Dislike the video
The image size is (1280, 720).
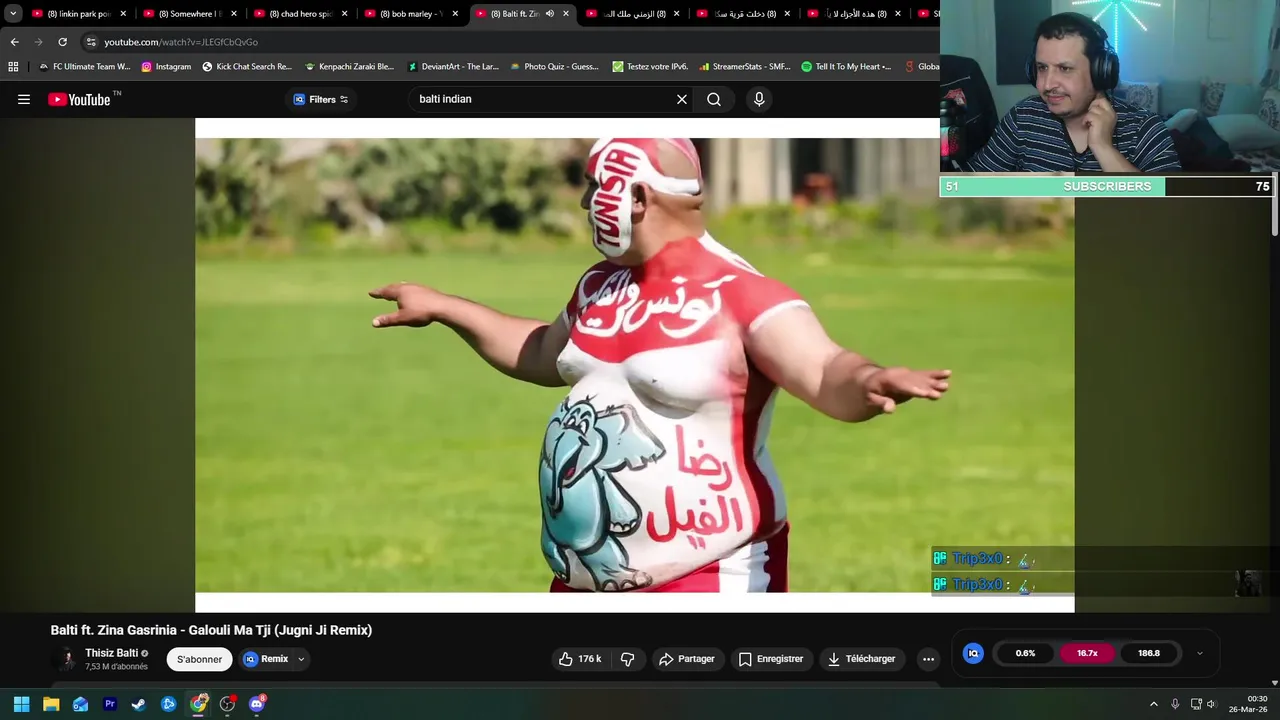[x=628, y=659]
